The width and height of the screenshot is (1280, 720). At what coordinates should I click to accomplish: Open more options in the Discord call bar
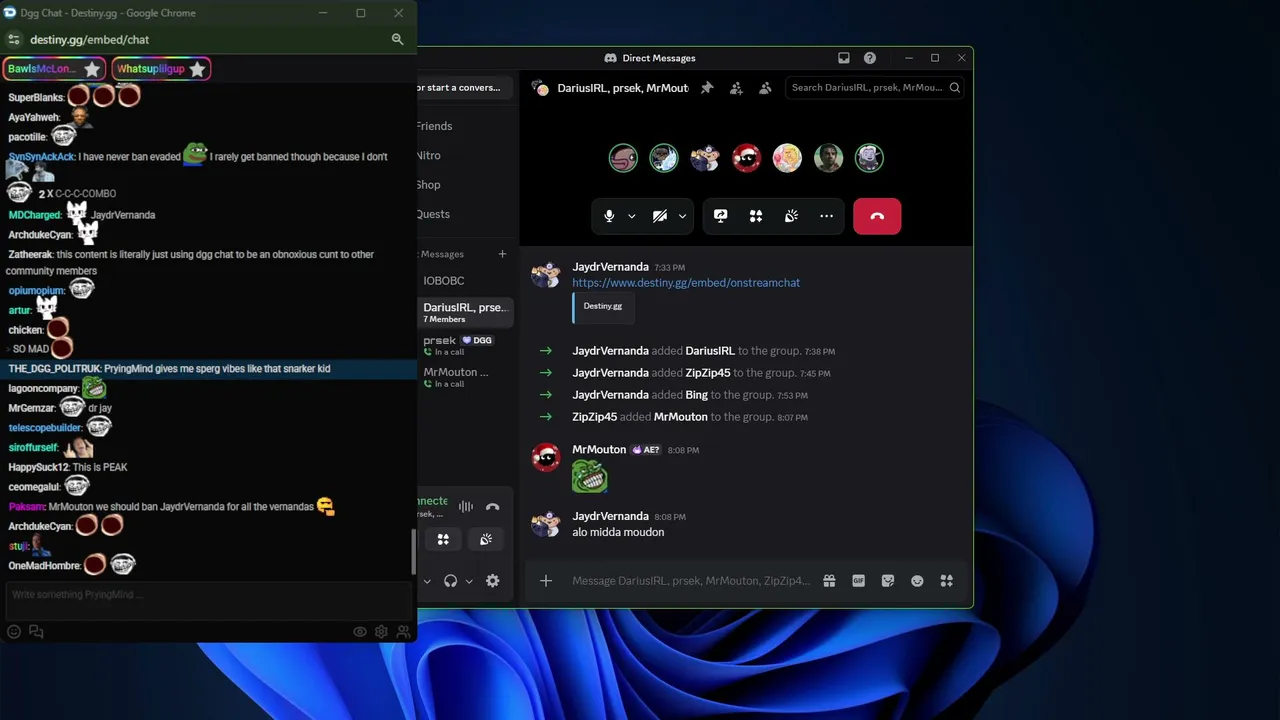pos(826,216)
